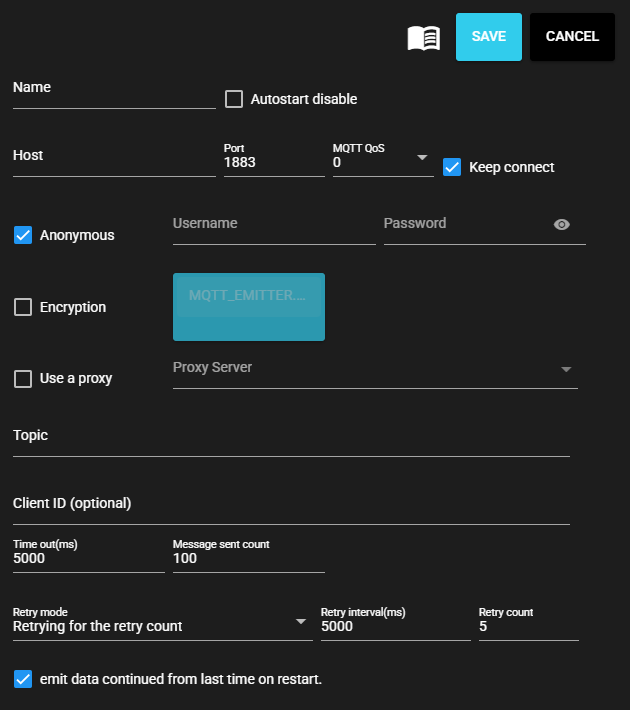Open the MQTT QoS dropdown

(x=383, y=161)
